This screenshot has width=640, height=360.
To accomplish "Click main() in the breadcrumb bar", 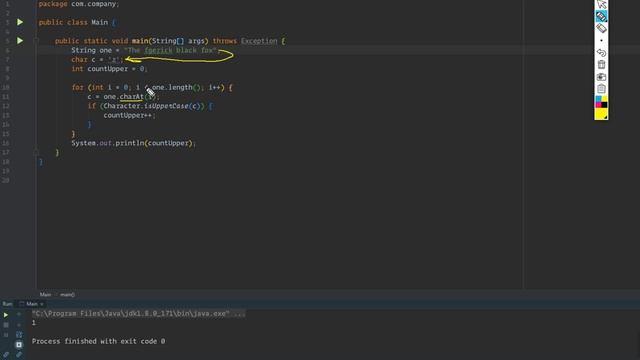I will pos(67,294).
